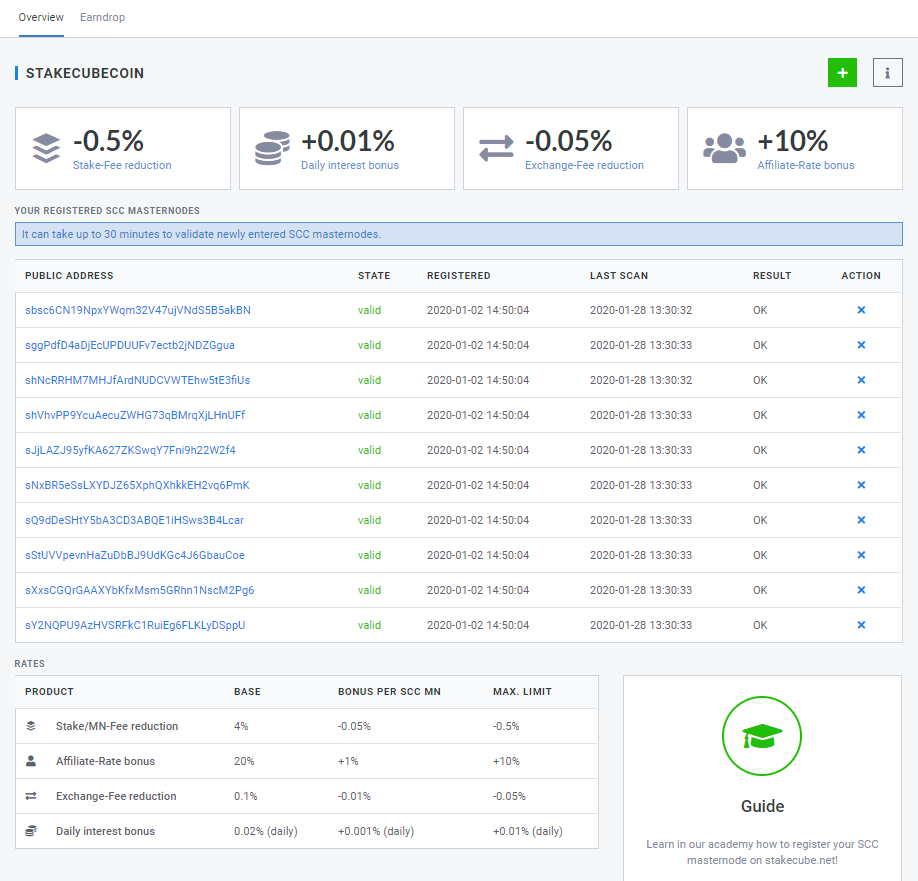Image resolution: width=918 pixels, height=881 pixels.
Task: Remove masternode sJjLAZJ95yfKA627ZKSwqY7Fni9h22W2f4
Action: pos(861,450)
